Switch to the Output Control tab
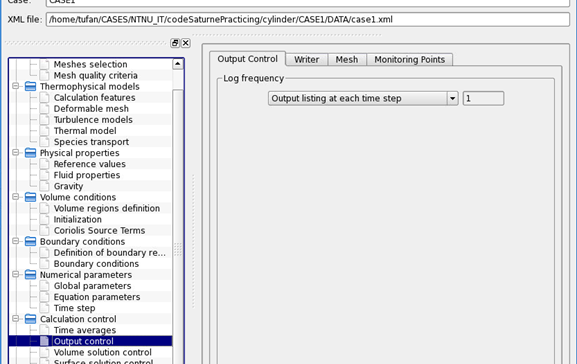577x364 pixels. [247, 59]
